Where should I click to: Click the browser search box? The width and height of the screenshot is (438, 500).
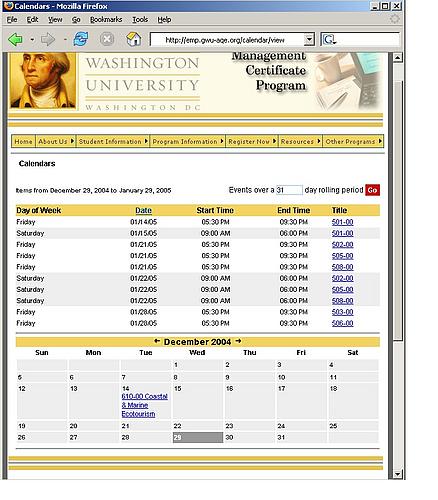pyautogui.click(x=360, y=40)
